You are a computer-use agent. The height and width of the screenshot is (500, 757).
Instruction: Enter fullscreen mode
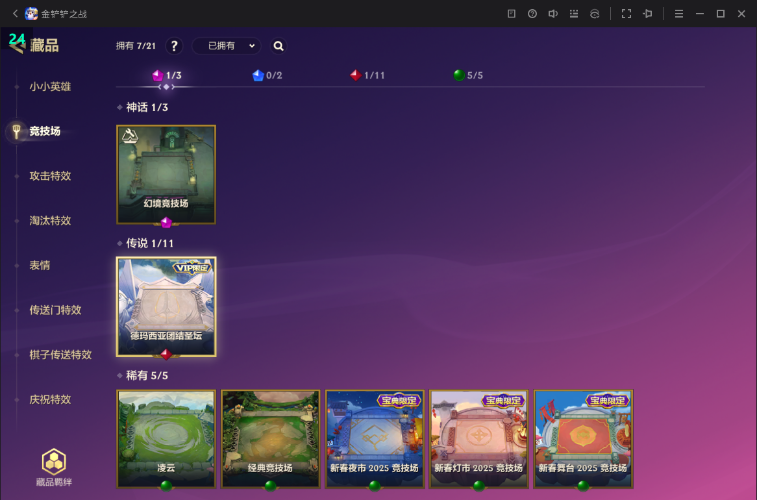(626, 14)
